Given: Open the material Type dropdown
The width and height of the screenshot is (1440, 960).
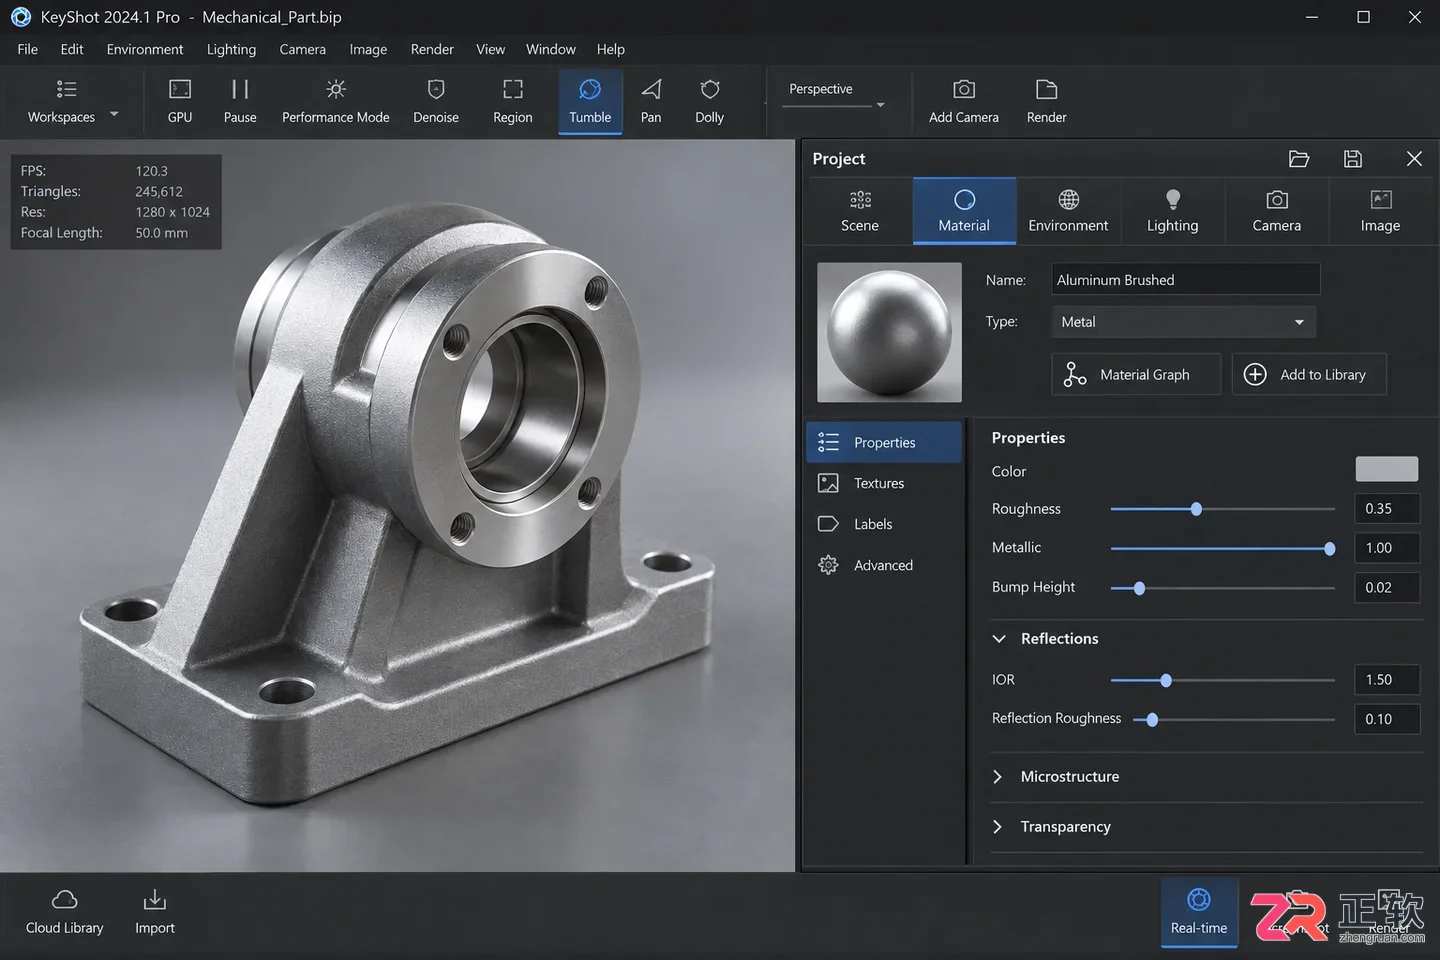Looking at the screenshot, I should (1184, 322).
